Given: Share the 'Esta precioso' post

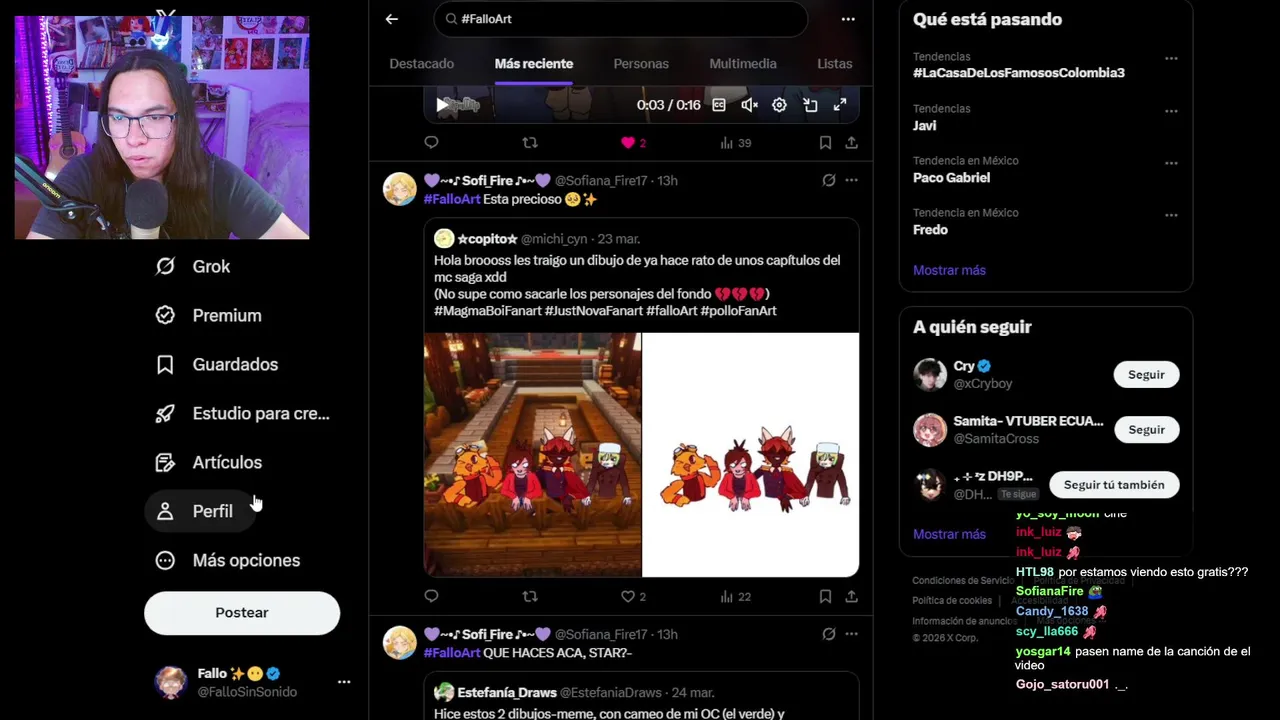Looking at the screenshot, I should pos(851,596).
